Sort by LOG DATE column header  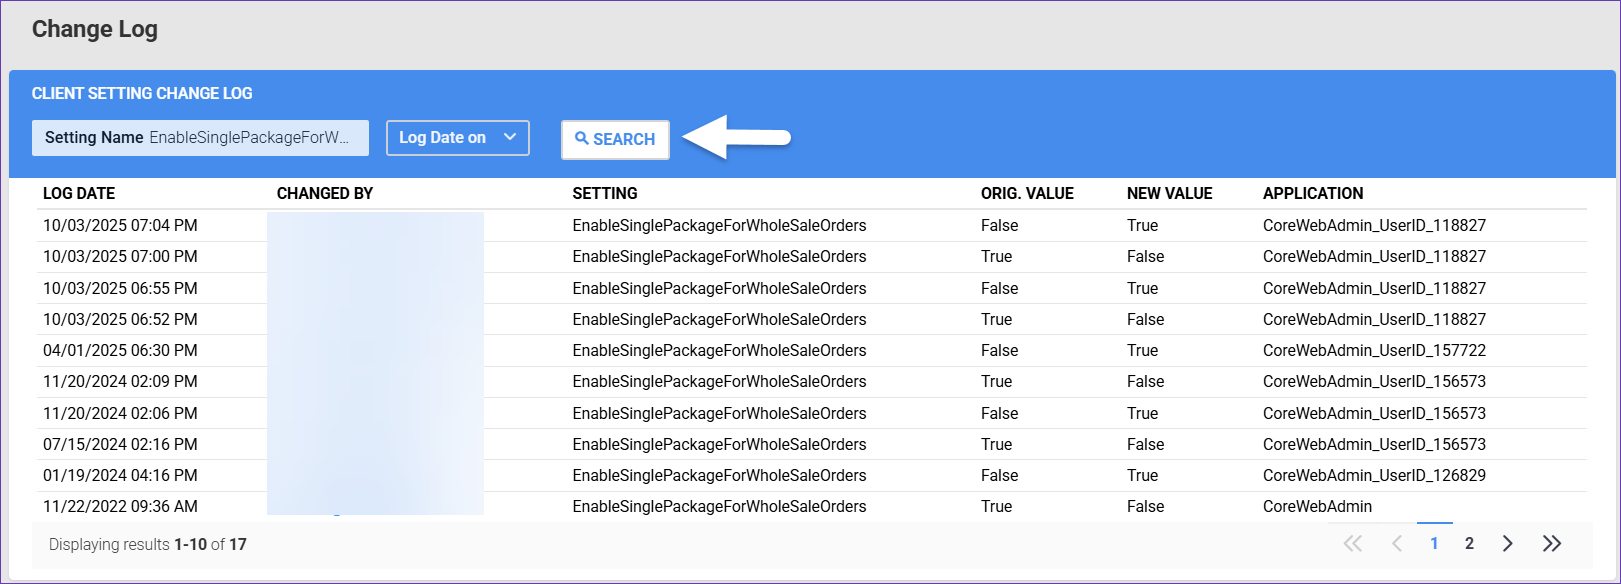tap(79, 194)
